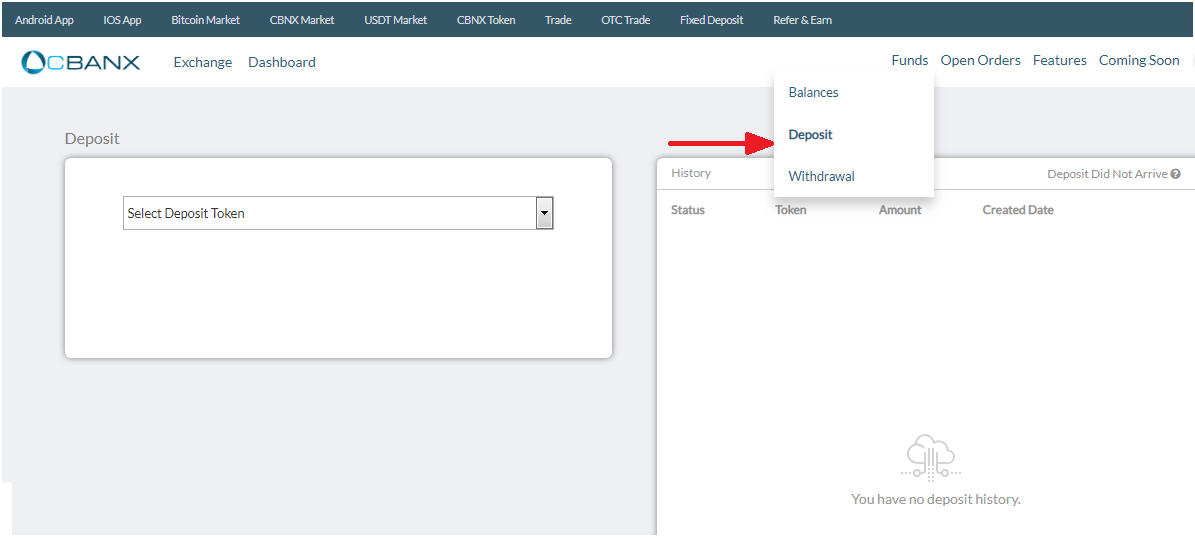Click the Select Deposit Token combo box
The image size is (1195, 538).
pos(338,213)
